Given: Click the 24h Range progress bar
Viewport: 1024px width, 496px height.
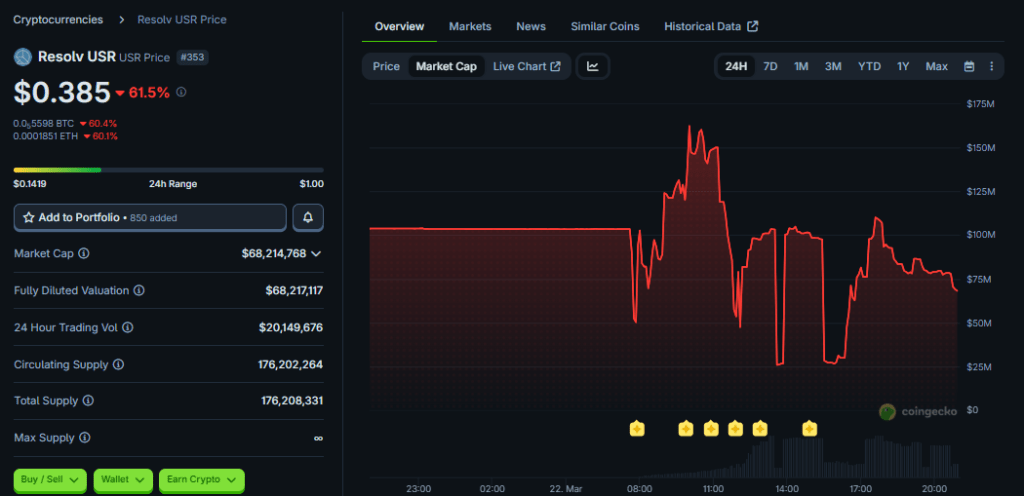Looking at the screenshot, I should point(168,170).
